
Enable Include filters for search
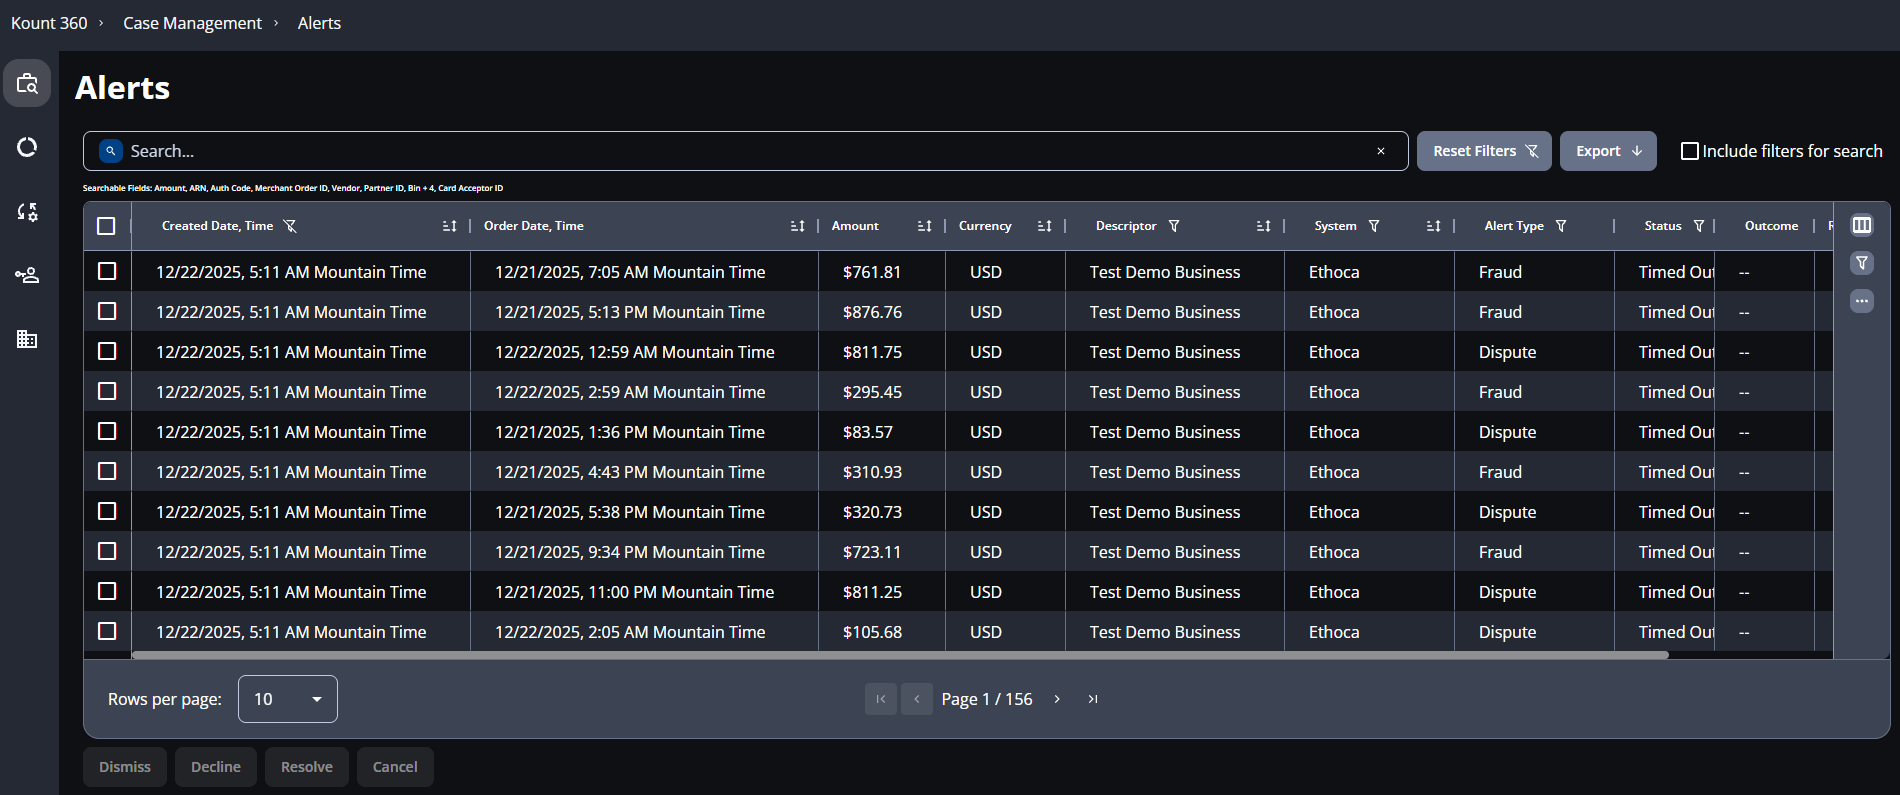click(1690, 151)
